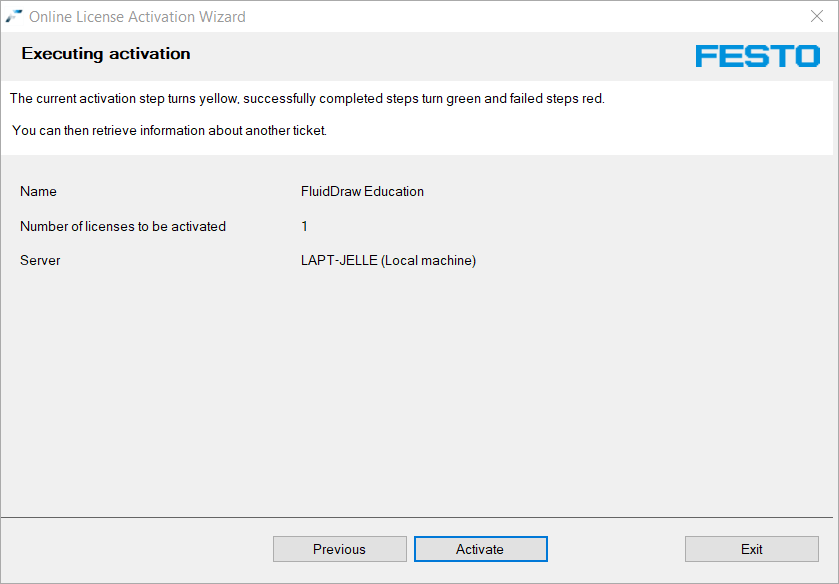Select the license count value 1

pyautogui.click(x=304, y=226)
